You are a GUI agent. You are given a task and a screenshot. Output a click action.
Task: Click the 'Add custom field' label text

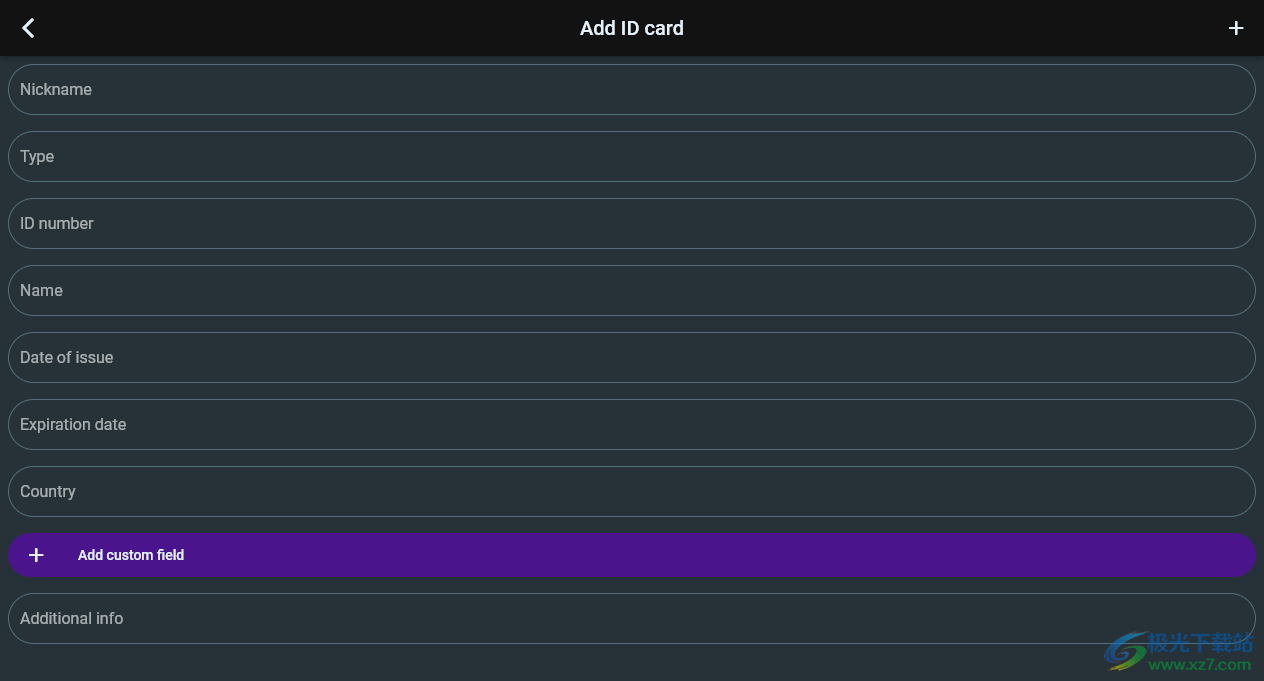point(131,555)
